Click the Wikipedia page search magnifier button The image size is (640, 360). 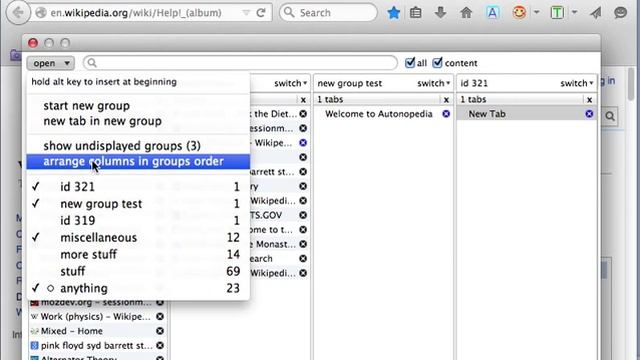[610, 116]
